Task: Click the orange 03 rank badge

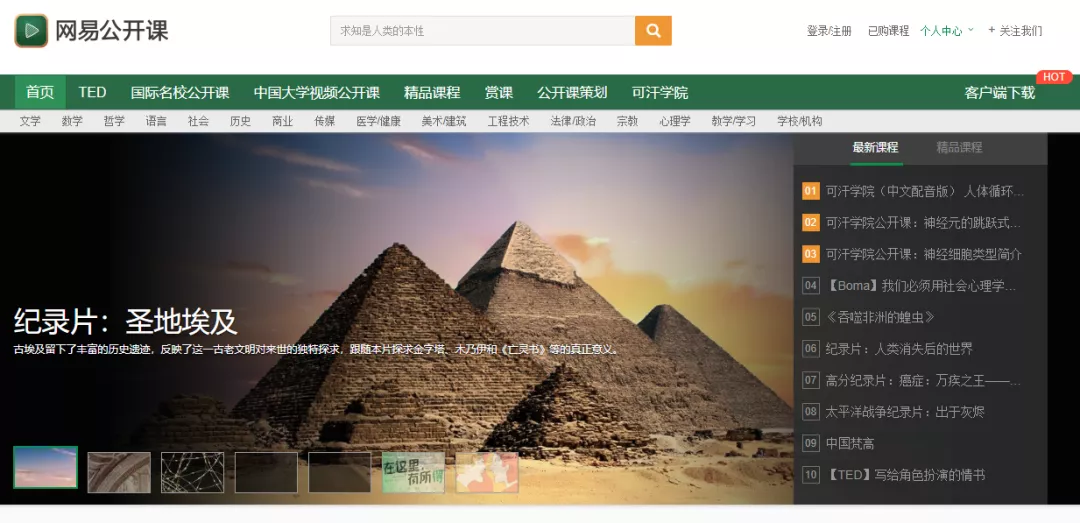Action: (x=811, y=254)
